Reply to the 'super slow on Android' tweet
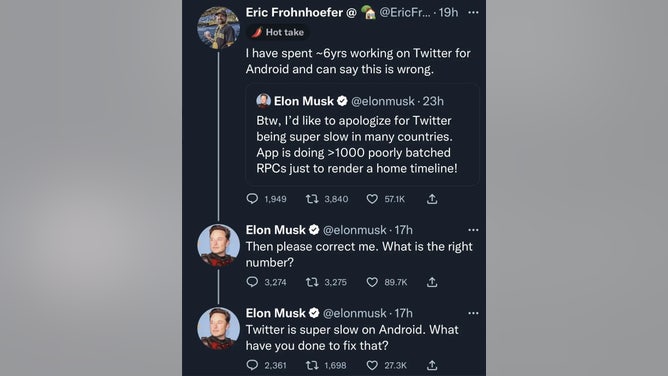The image size is (668, 376). pyautogui.click(x=252, y=365)
